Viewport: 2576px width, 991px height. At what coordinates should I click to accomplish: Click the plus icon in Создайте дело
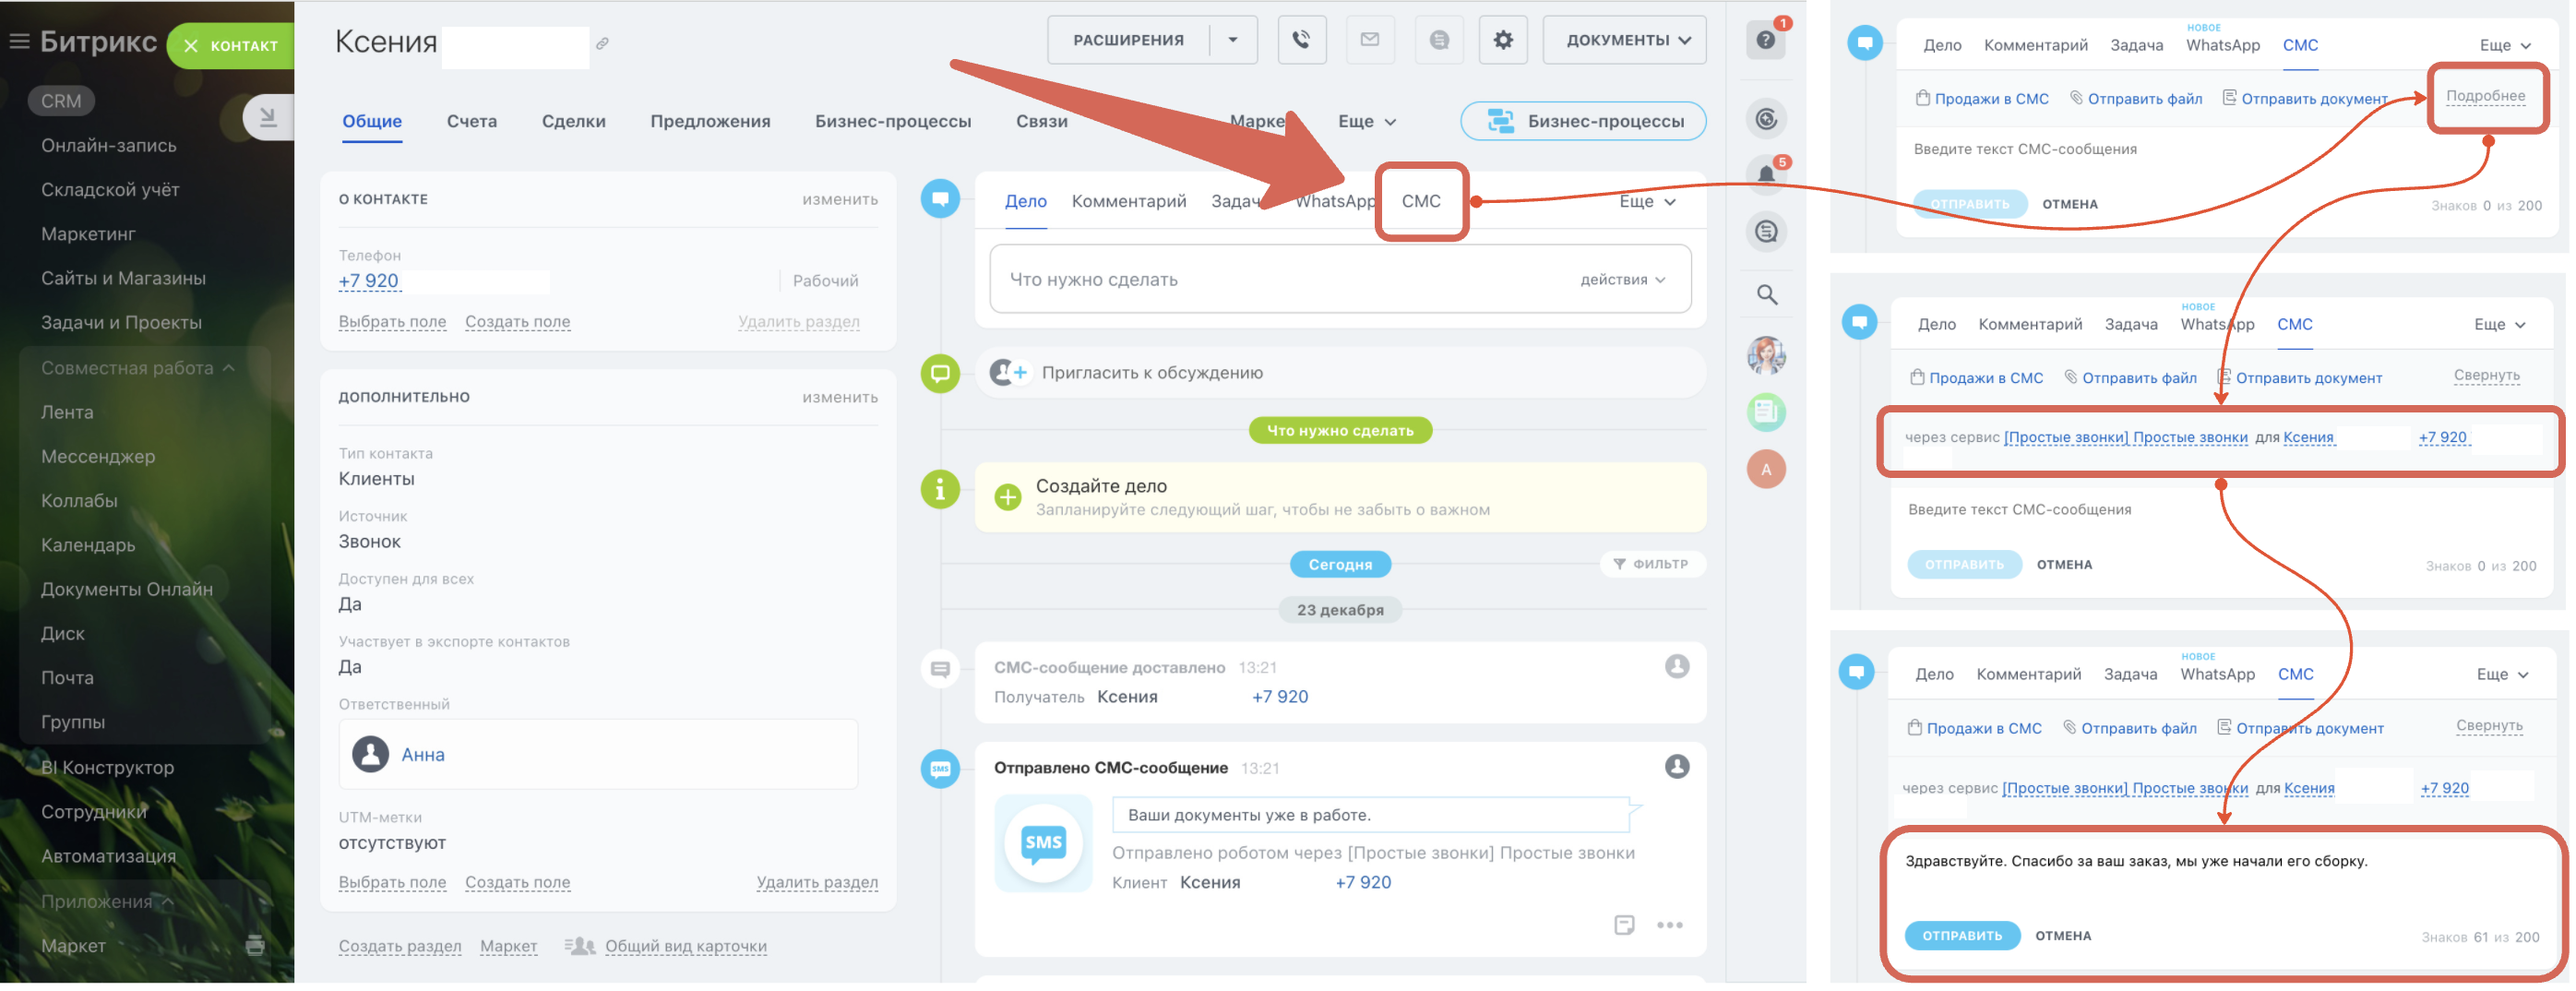point(1008,497)
